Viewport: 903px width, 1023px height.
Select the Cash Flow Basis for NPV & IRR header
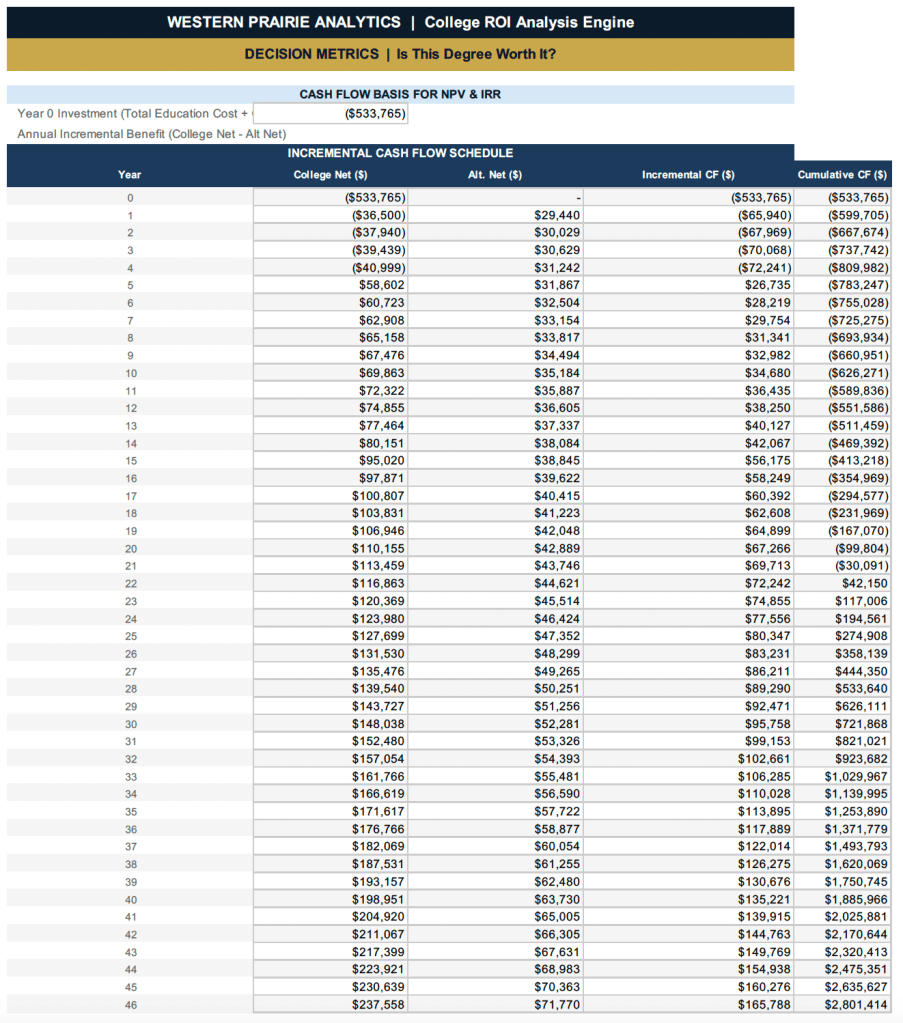[x=400, y=94]
